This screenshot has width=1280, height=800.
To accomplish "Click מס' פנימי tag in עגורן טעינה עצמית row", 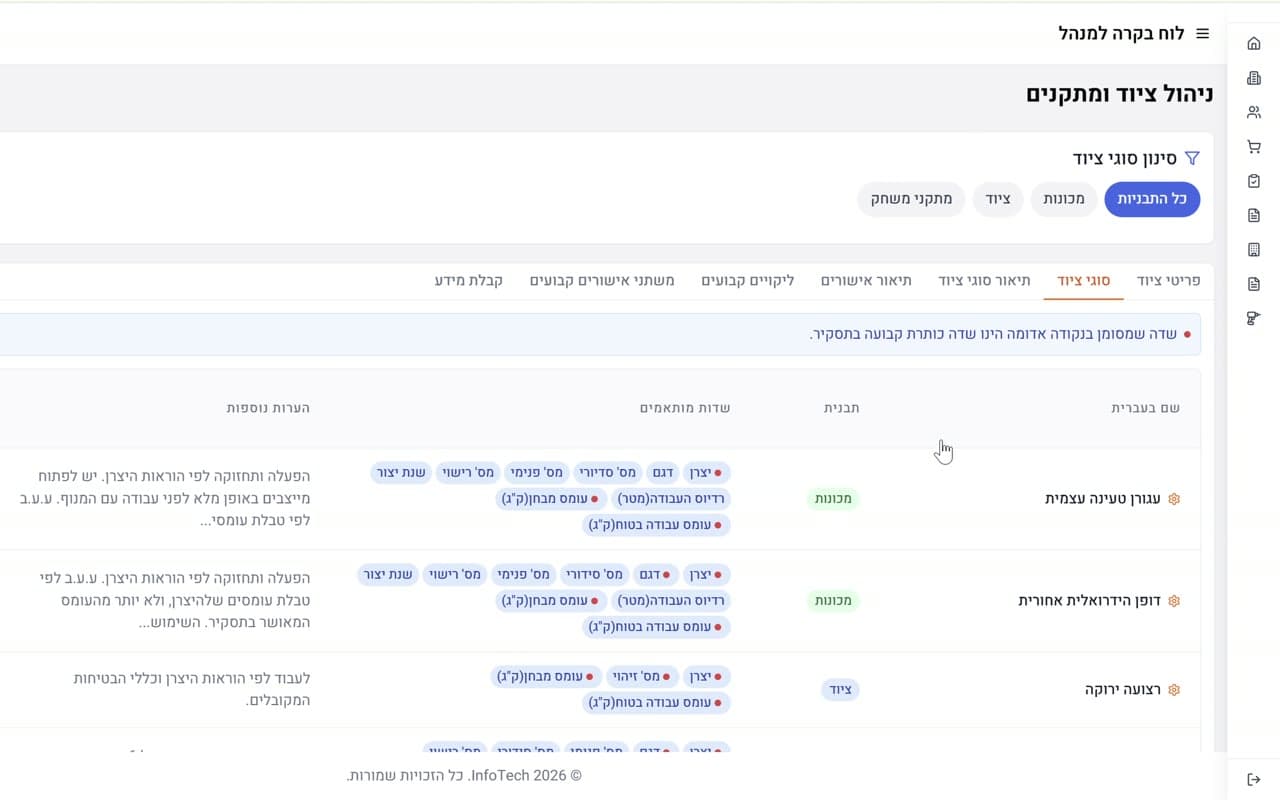I will (x=536, y=472).
